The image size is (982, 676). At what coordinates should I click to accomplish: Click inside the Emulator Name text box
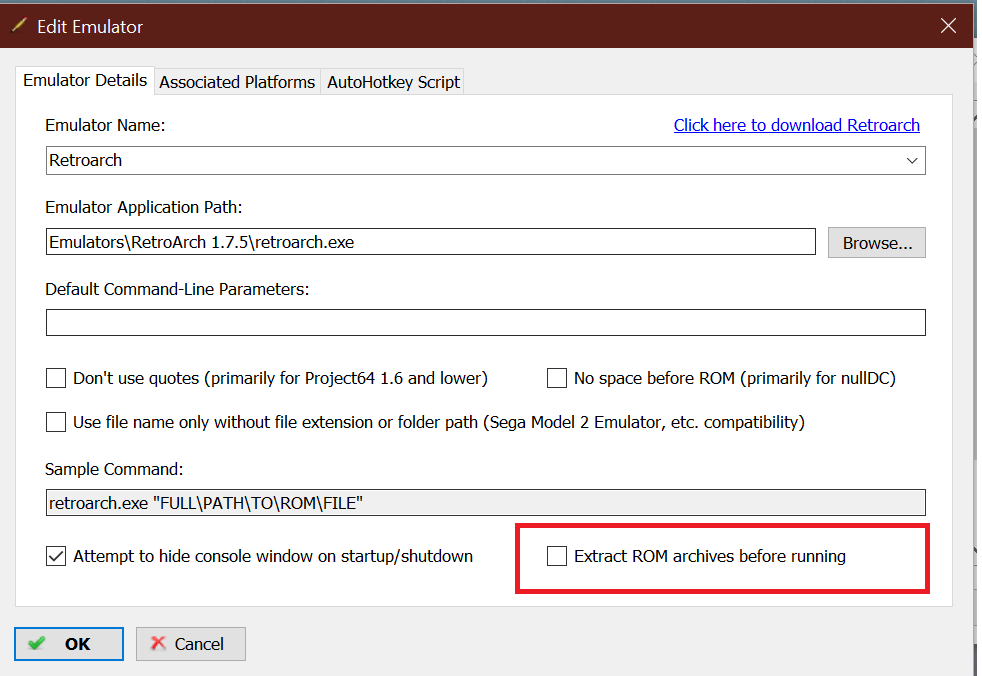pos(470,160)
